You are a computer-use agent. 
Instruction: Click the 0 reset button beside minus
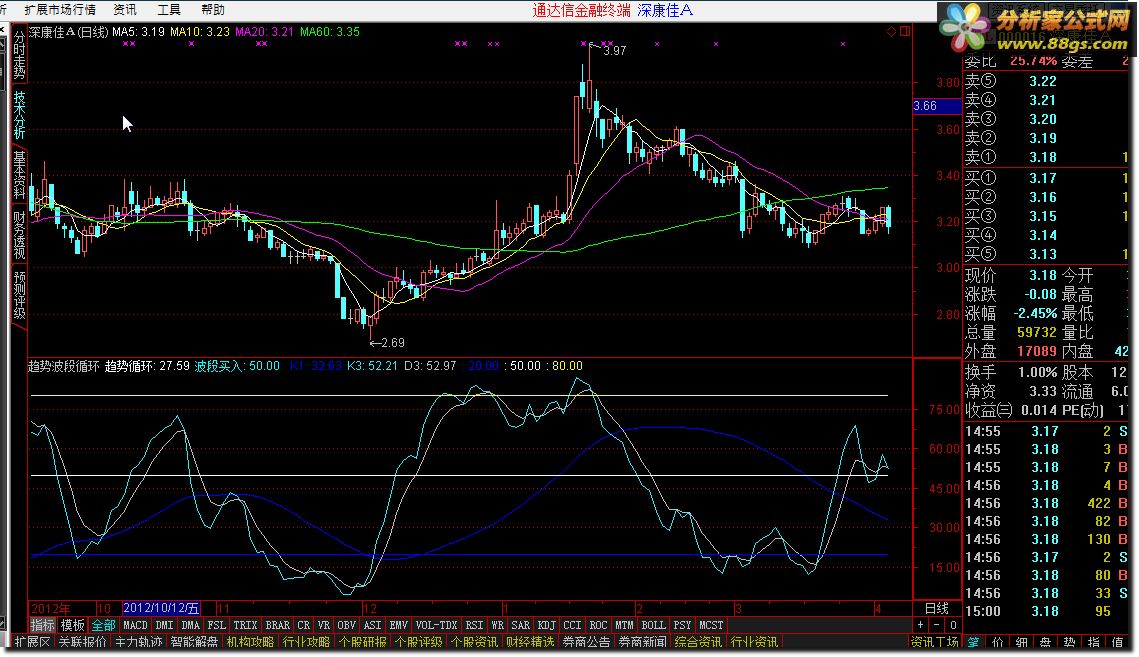pos(953,625)
